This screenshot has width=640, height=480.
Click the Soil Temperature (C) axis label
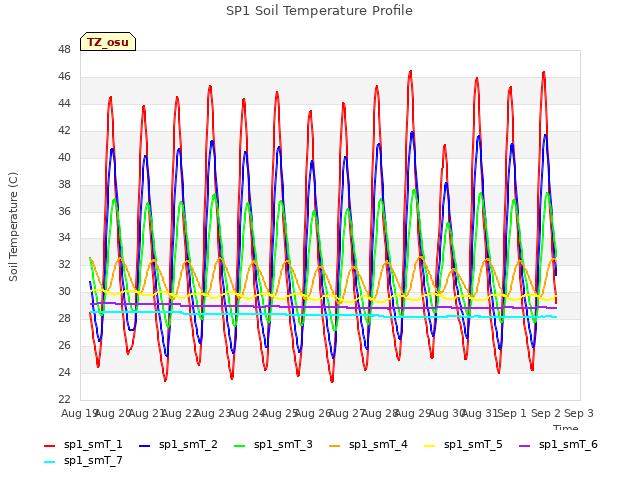click(x=13, y=227)
